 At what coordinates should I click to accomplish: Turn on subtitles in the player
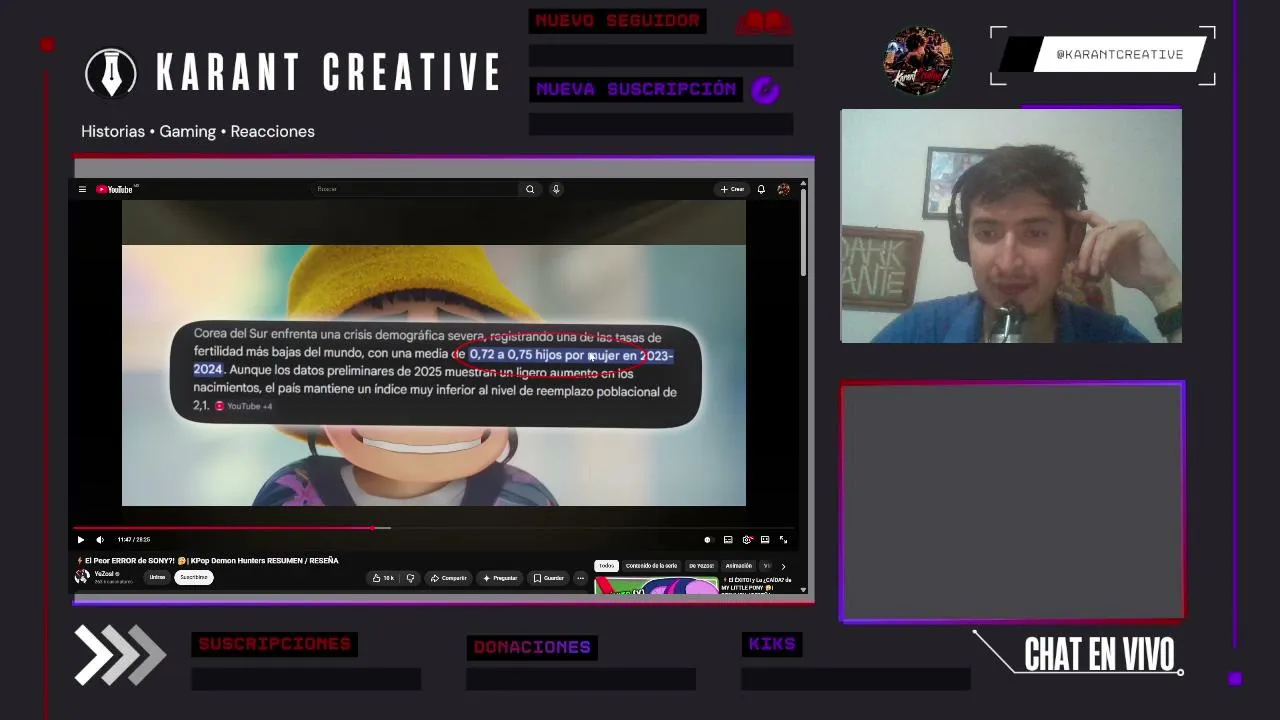728,540
